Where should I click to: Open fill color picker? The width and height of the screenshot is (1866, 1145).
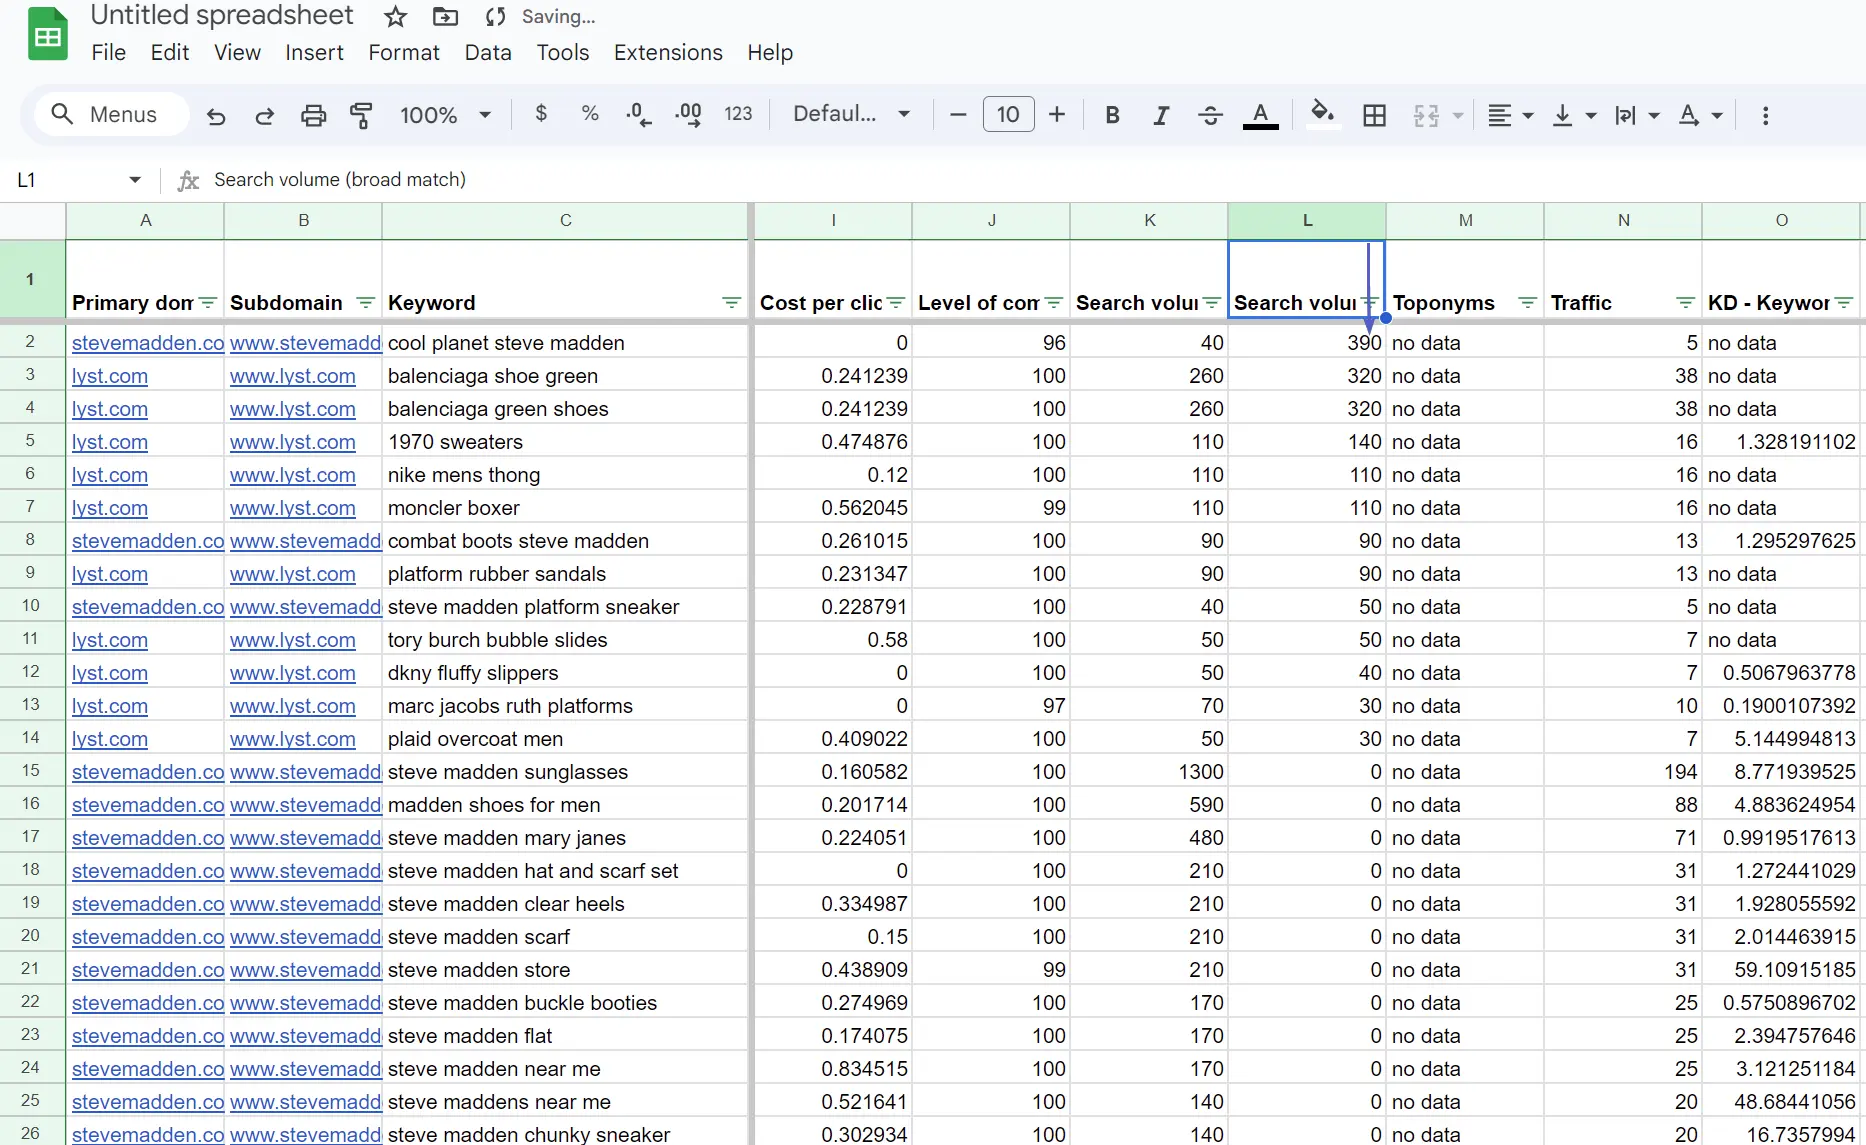coord(1323,114)
